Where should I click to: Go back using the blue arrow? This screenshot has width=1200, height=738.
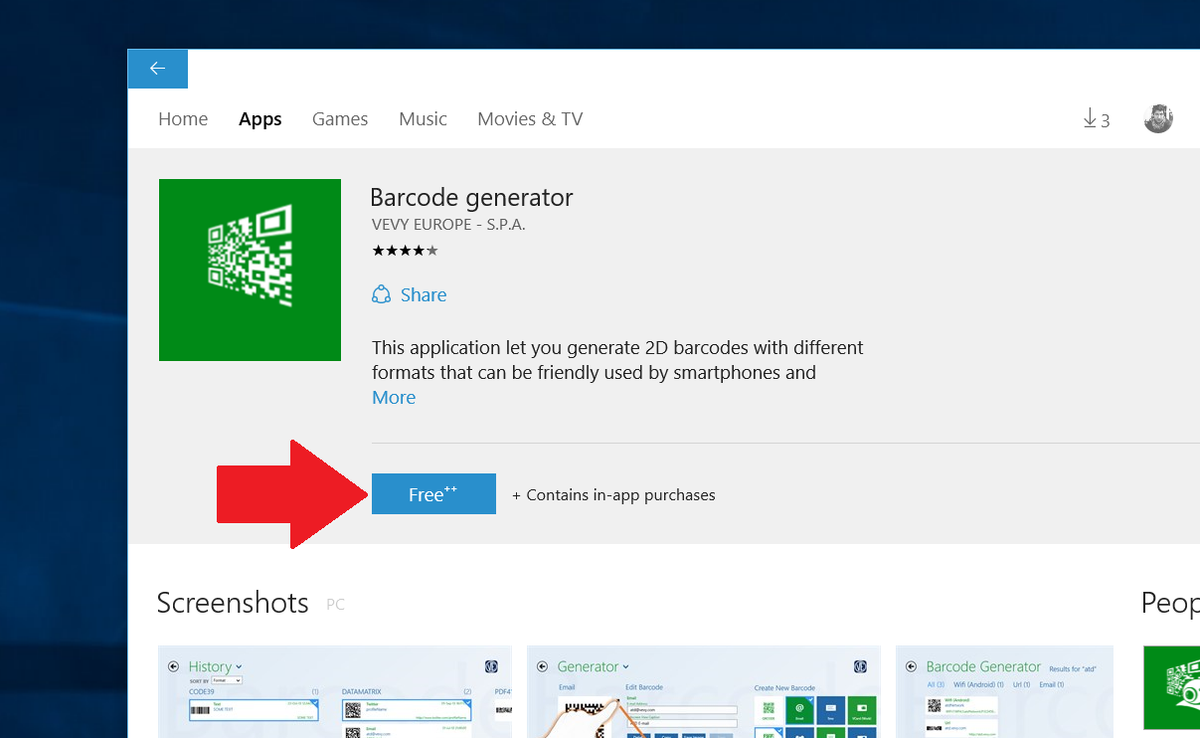[x=157, y=68]
